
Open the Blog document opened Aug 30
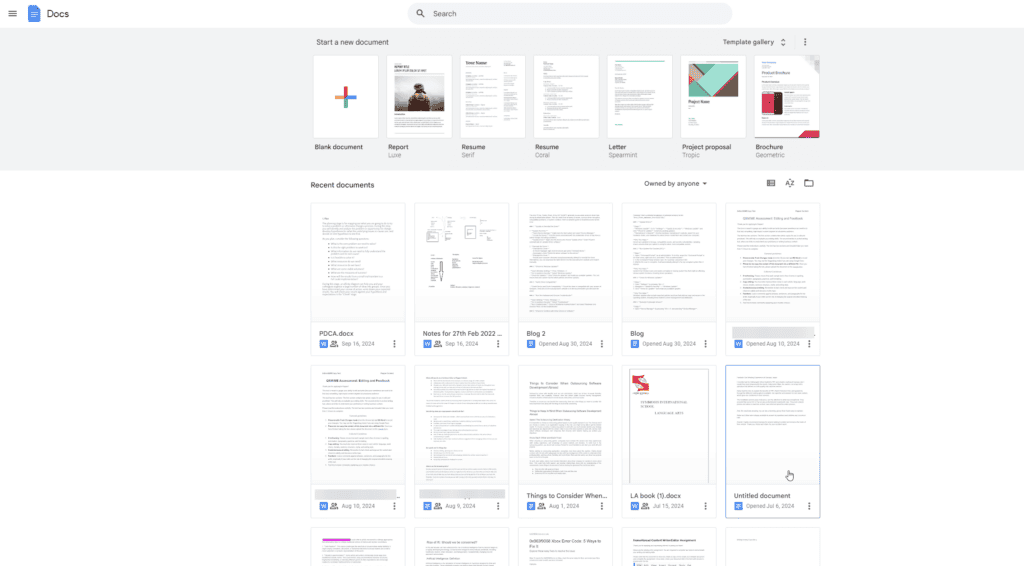669,262
